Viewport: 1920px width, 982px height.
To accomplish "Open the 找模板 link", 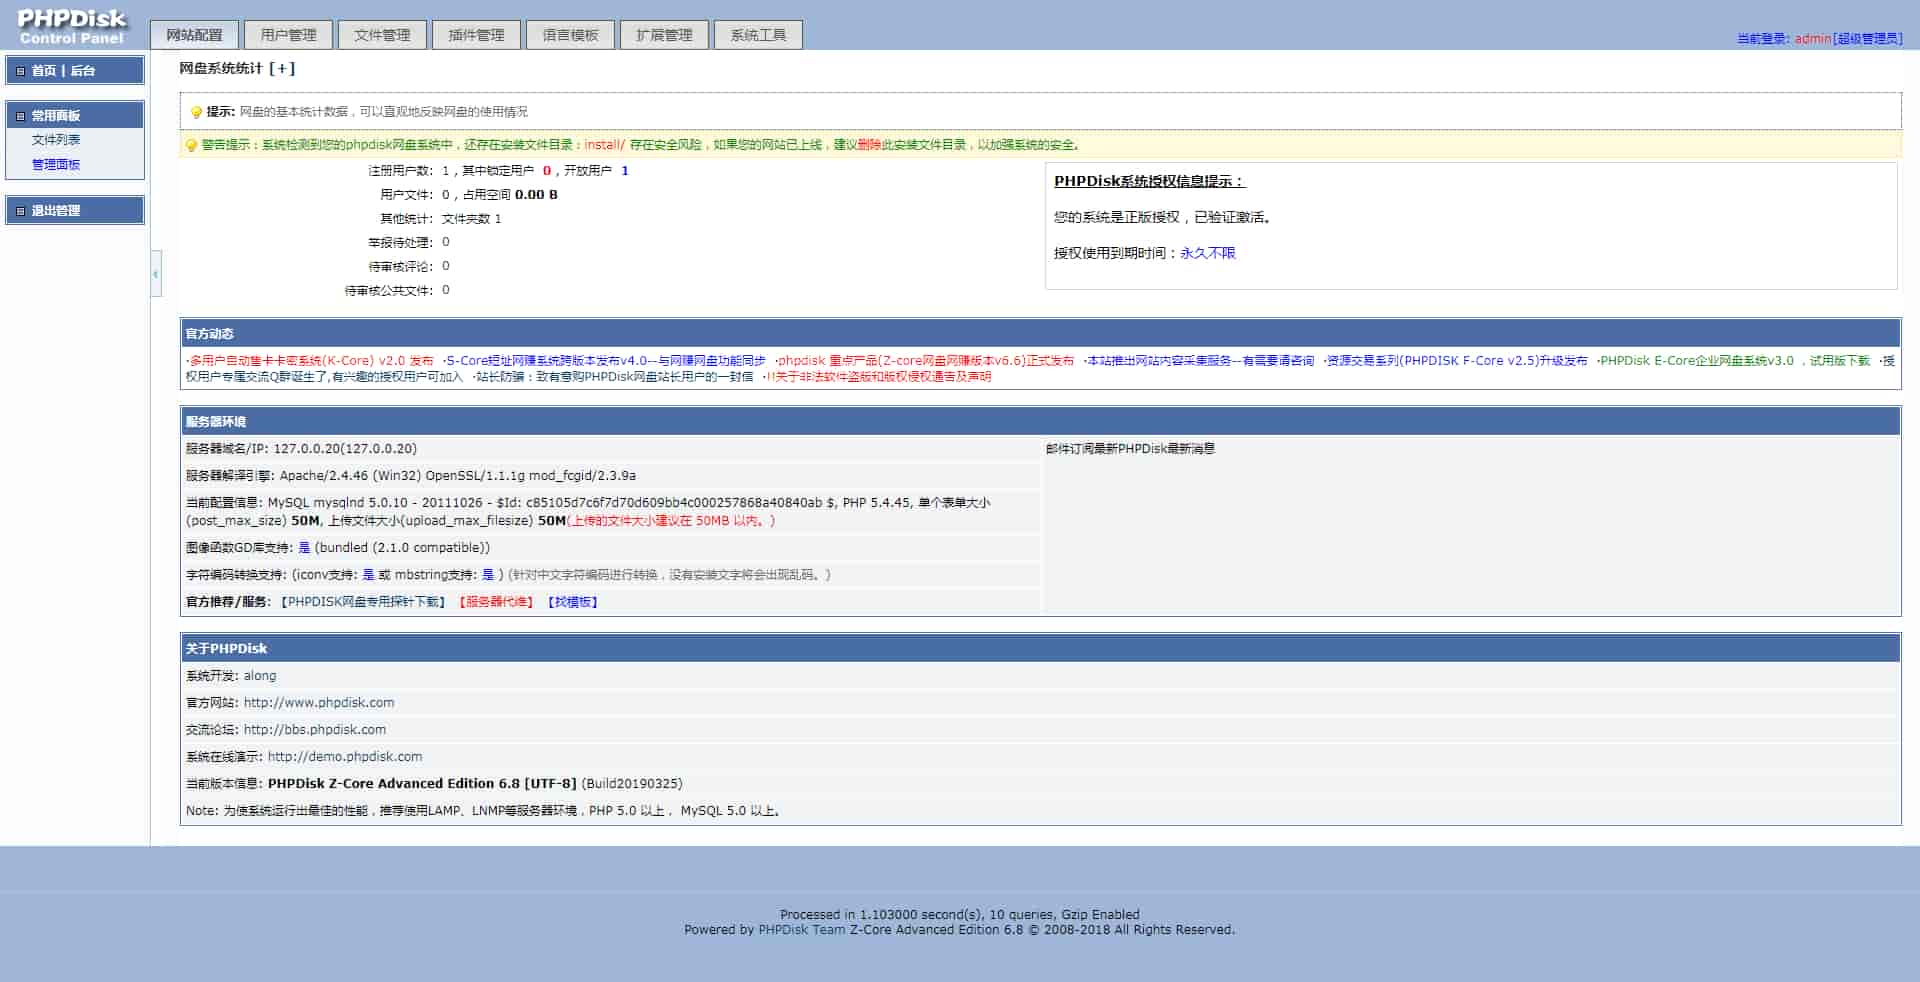I will coord(573,602).
